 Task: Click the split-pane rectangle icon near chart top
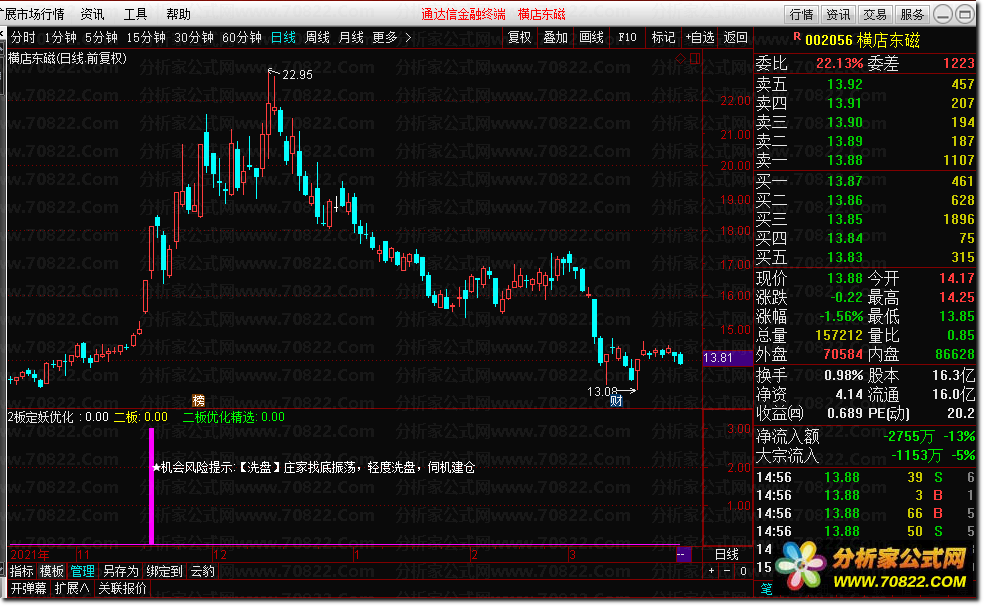tap(695, 58)
